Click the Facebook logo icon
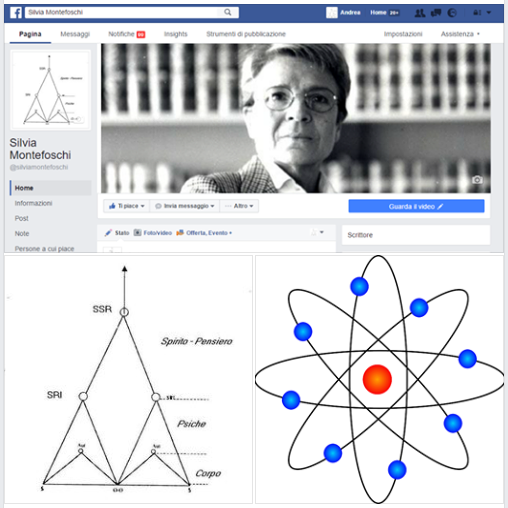 (16, 13)
